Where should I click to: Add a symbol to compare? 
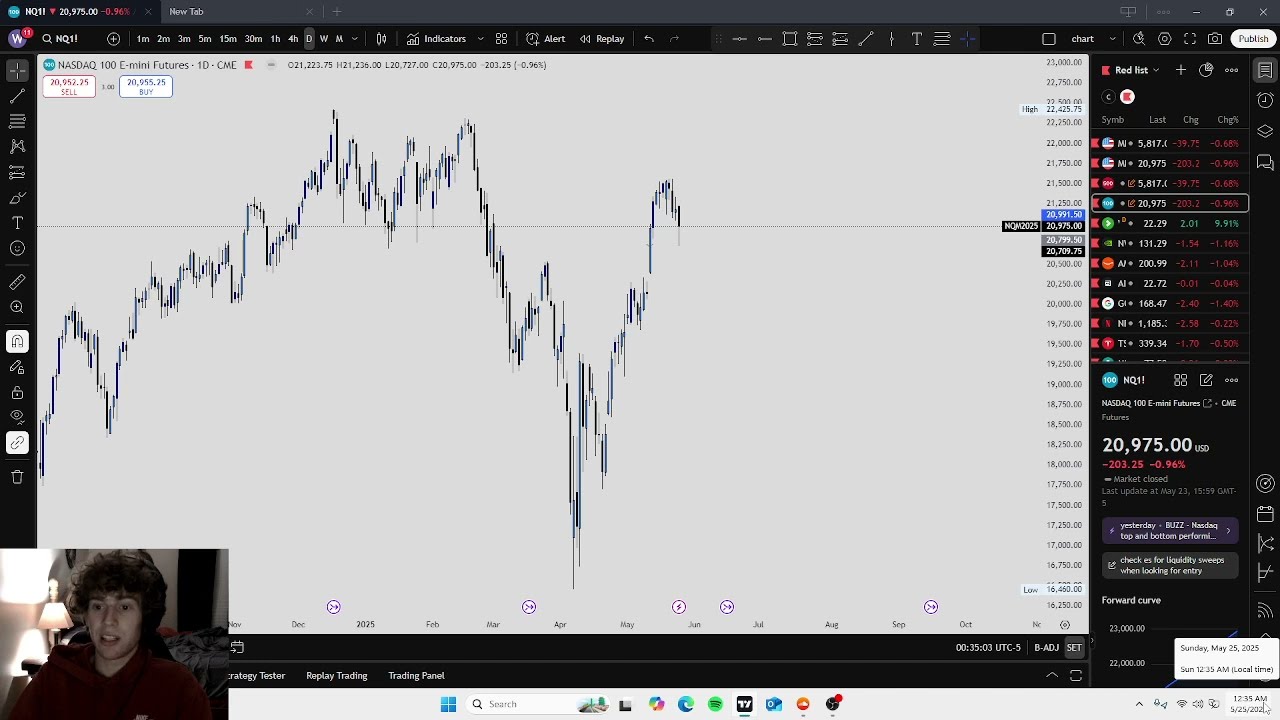tap(113, 39)
